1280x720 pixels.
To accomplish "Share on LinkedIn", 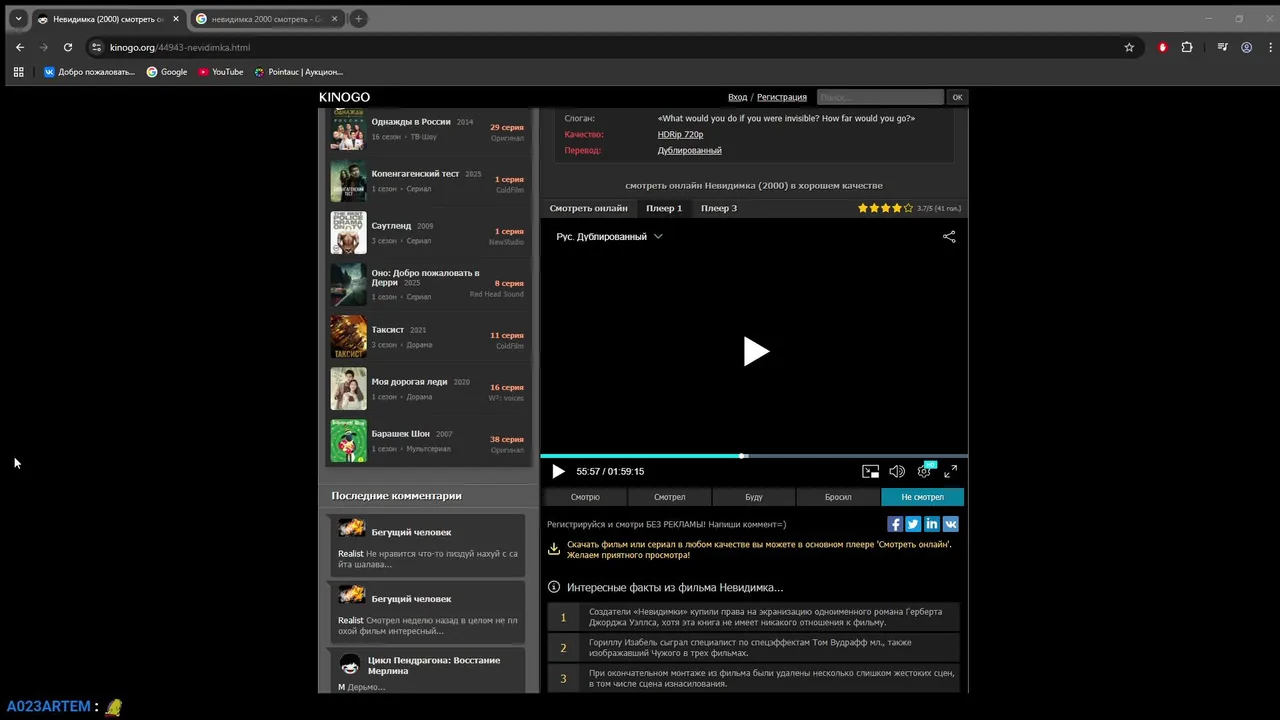I will click(932, 524).
